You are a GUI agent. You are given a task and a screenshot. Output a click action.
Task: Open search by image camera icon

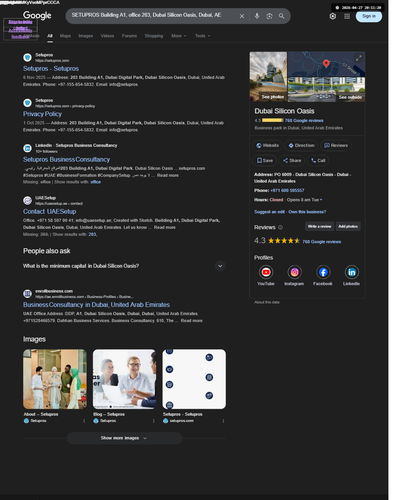[x=269, y=16]
